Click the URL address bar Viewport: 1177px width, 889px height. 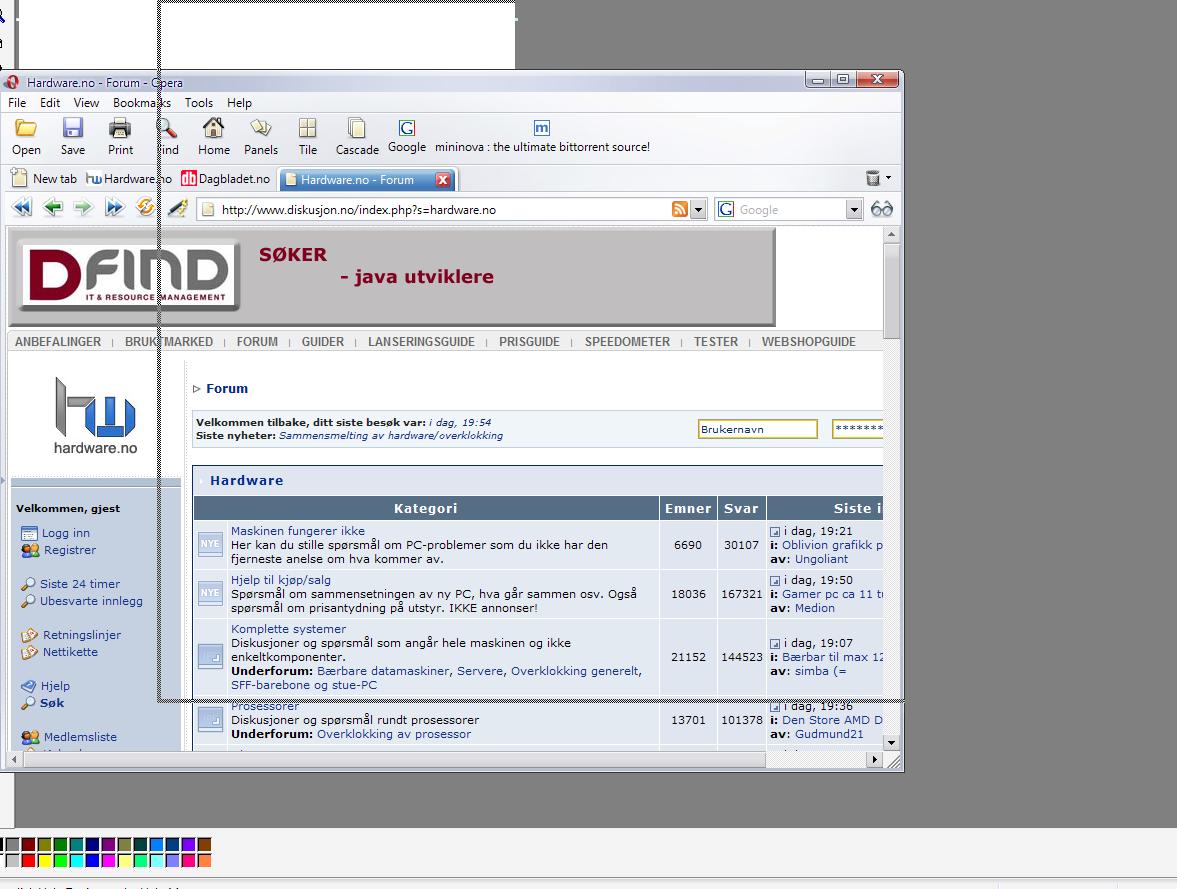(444, 209)
